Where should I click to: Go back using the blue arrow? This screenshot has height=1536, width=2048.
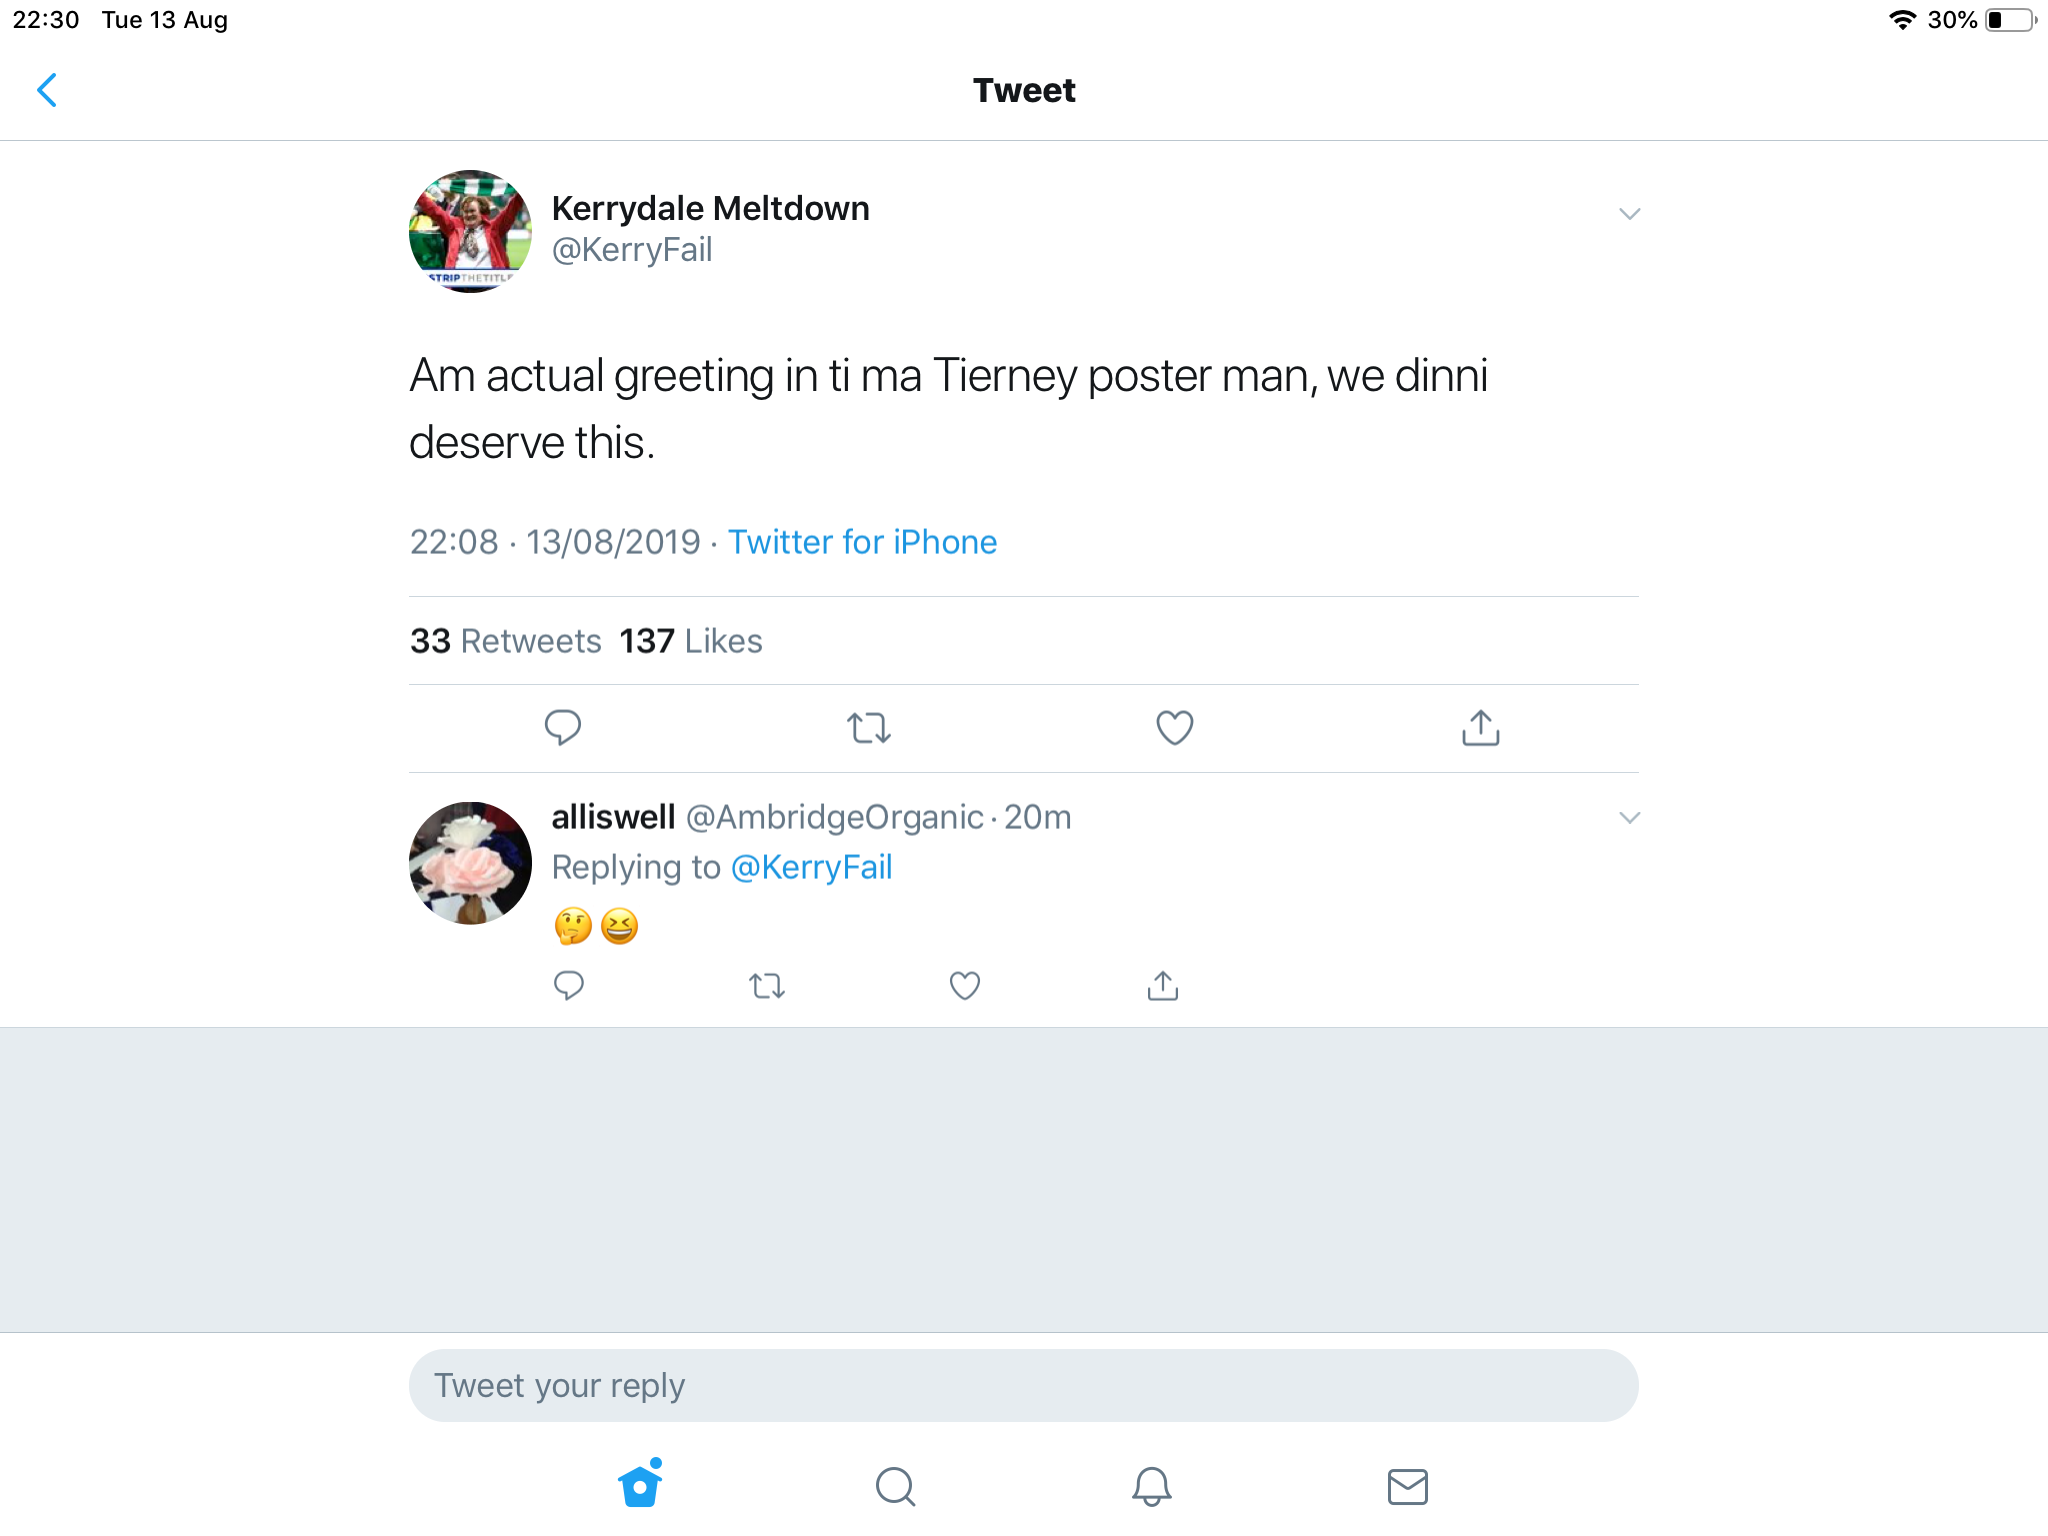(x=47, y=90)
